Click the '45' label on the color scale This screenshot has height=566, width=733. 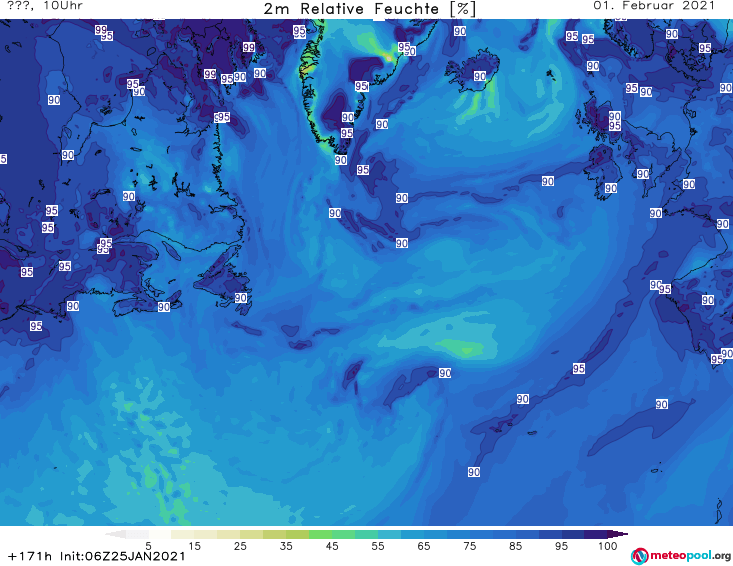[x=332, y=546]
